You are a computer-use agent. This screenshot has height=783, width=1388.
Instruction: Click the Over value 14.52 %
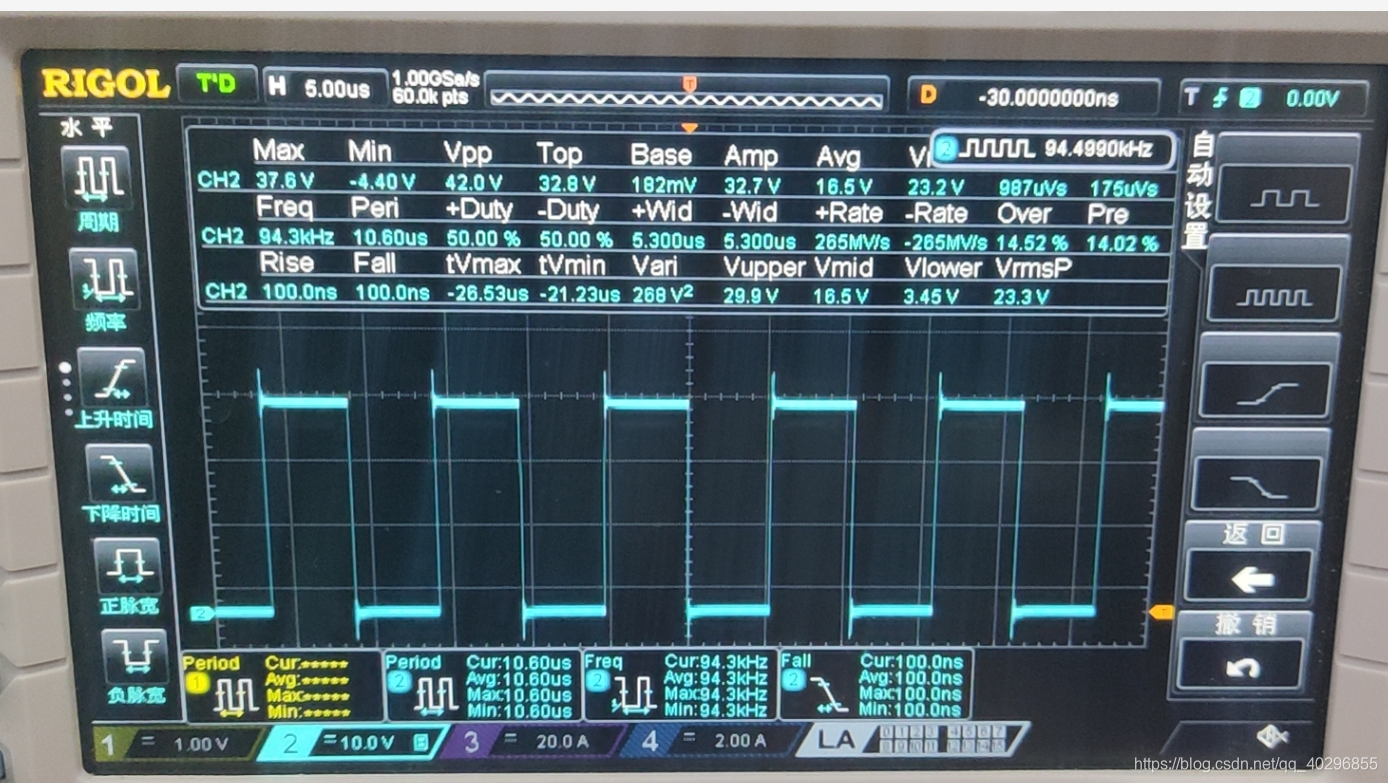coord(1033,243)
